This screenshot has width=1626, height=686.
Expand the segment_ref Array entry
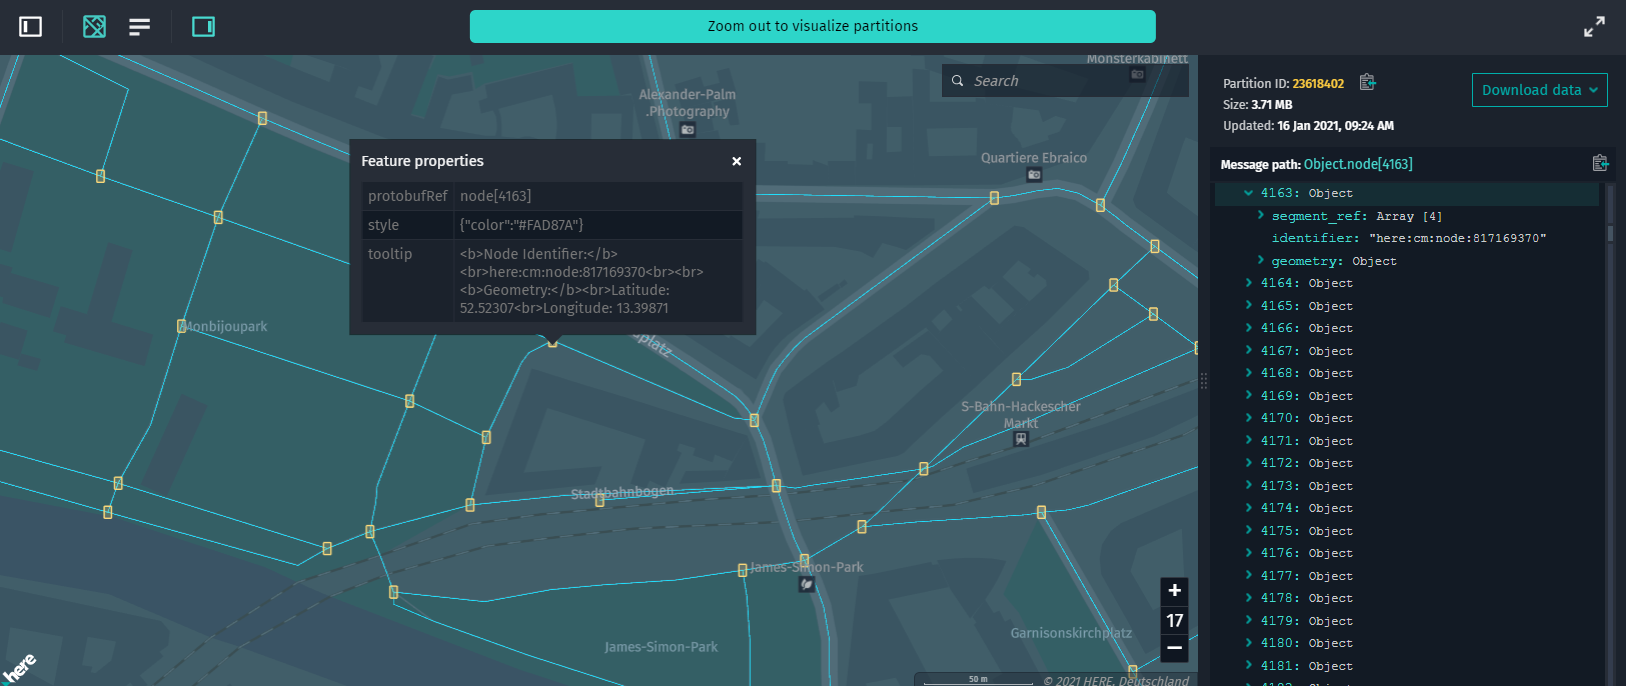point(1260,216)
